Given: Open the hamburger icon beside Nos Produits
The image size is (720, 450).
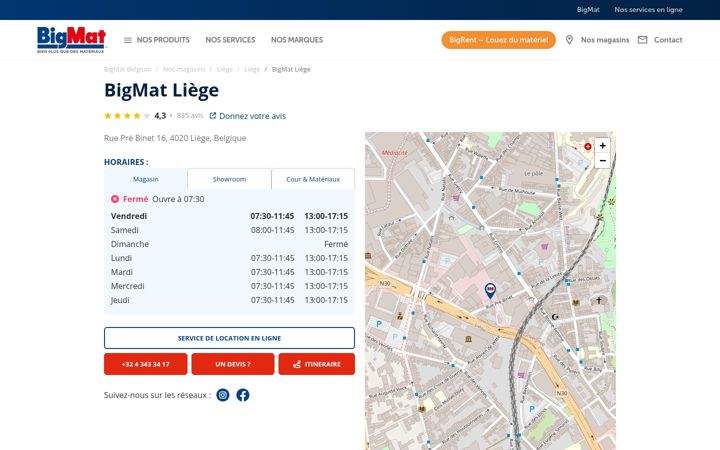Looking at the screenshot, I should (128, 40).
